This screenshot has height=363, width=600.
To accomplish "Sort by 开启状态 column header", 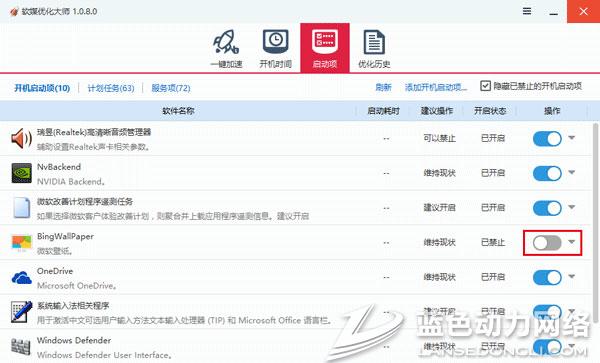I will [490, 111].
